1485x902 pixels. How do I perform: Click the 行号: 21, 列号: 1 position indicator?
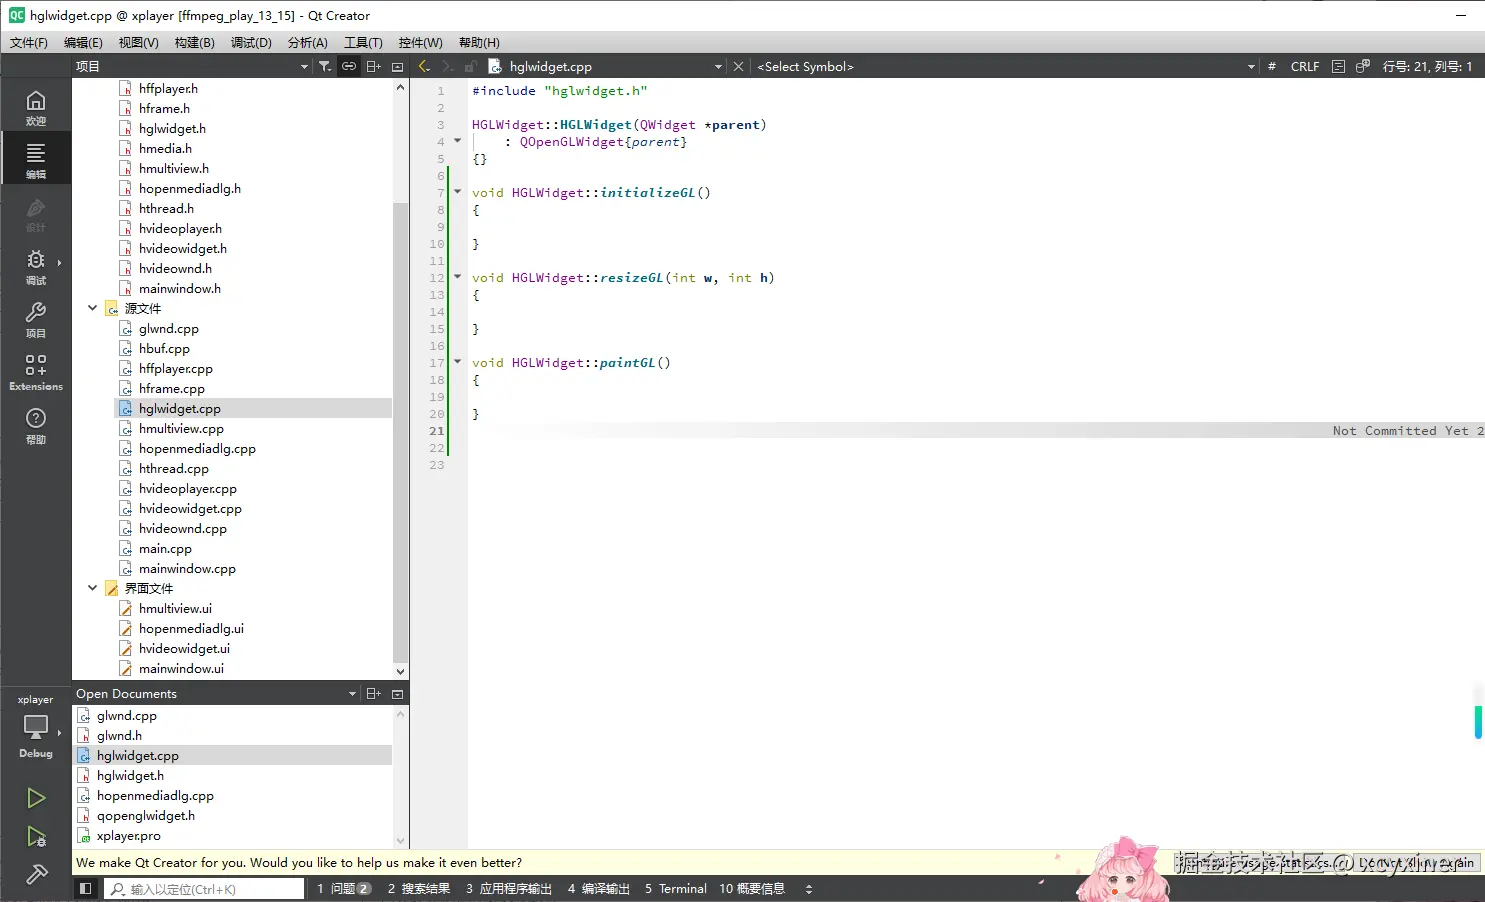[x=1427, y=66]
